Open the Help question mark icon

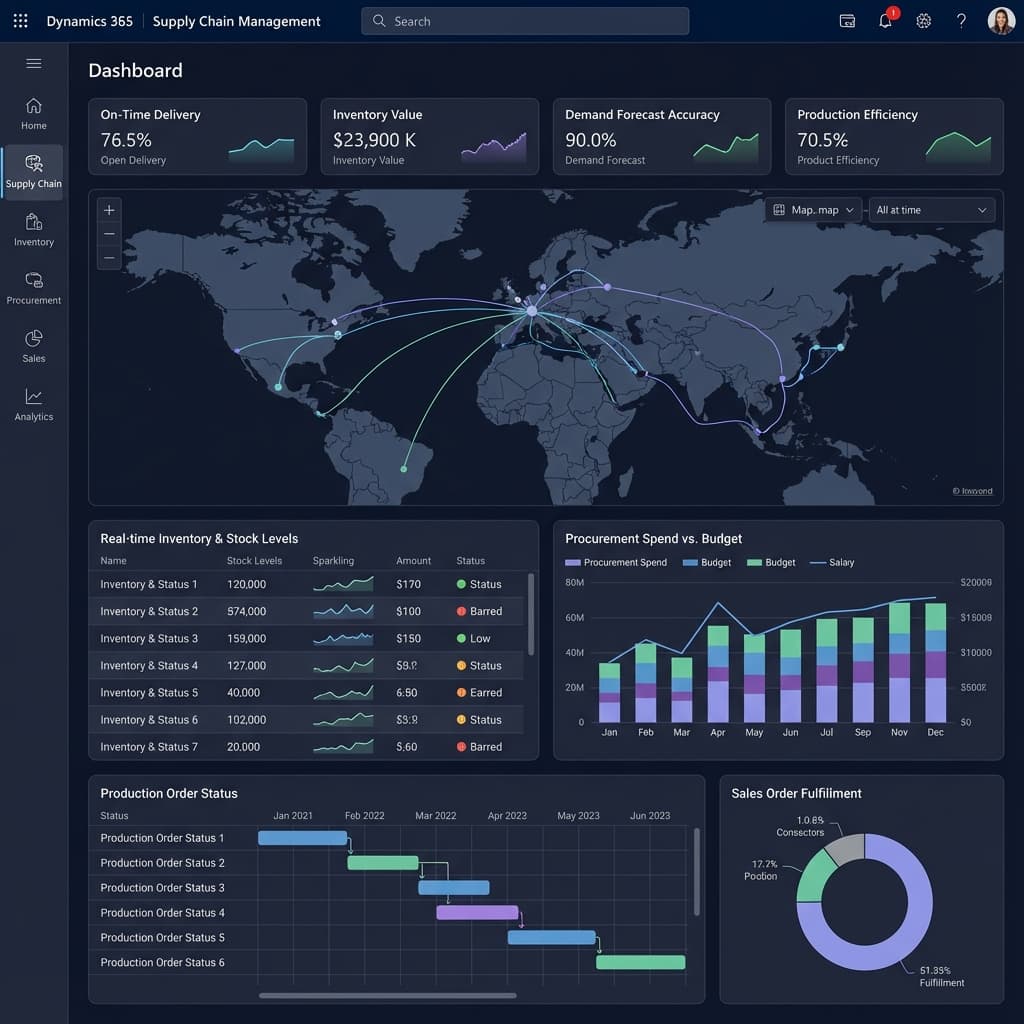pos(961,20)
